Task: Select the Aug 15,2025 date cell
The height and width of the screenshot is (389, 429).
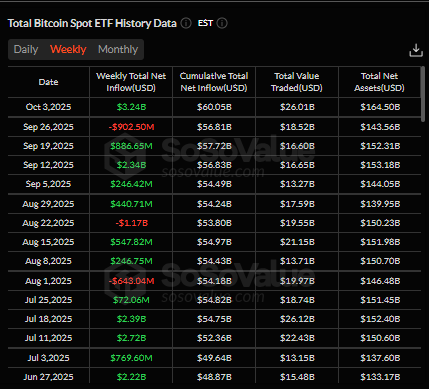Action: (49, 242)
